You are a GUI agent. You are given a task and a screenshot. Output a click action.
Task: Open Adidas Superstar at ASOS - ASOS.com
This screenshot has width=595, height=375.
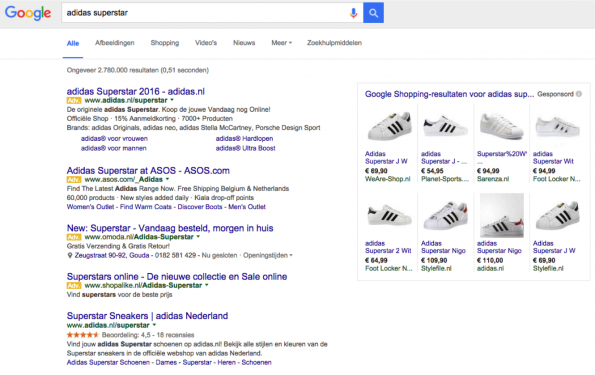tap(148, 170)
